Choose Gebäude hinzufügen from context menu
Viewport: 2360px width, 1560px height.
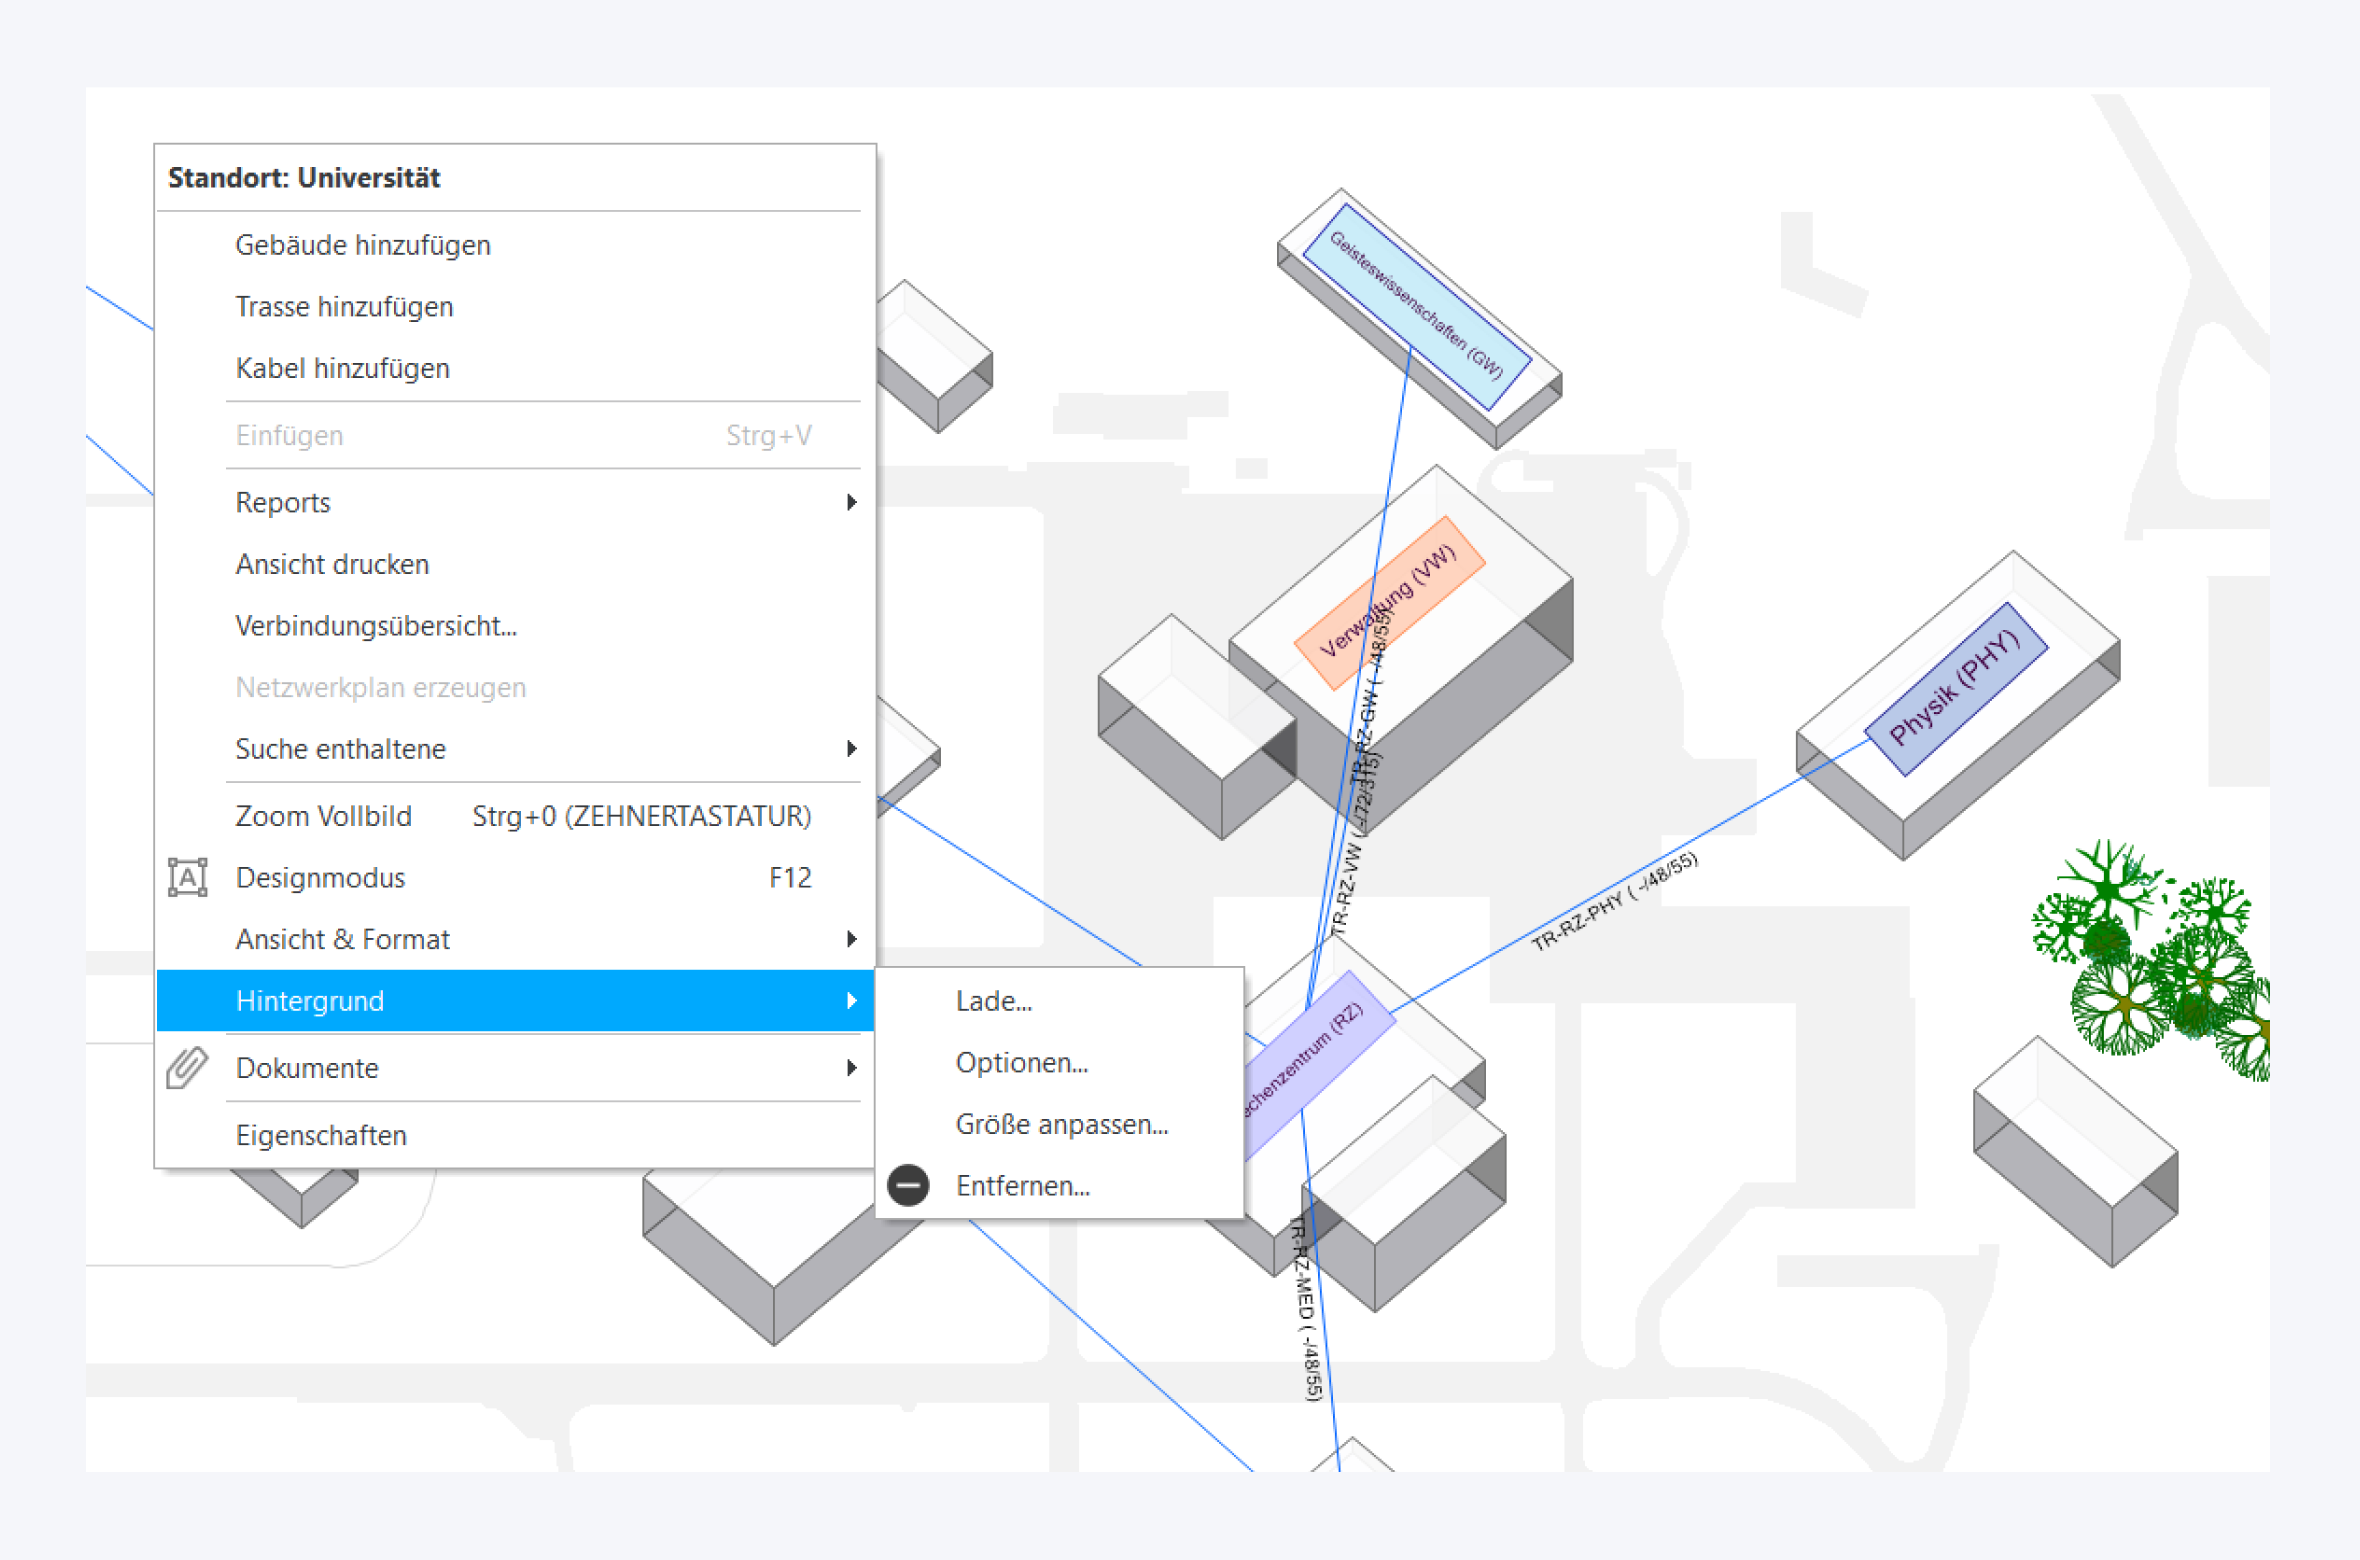pyautogui.click(x=362, y=245)
